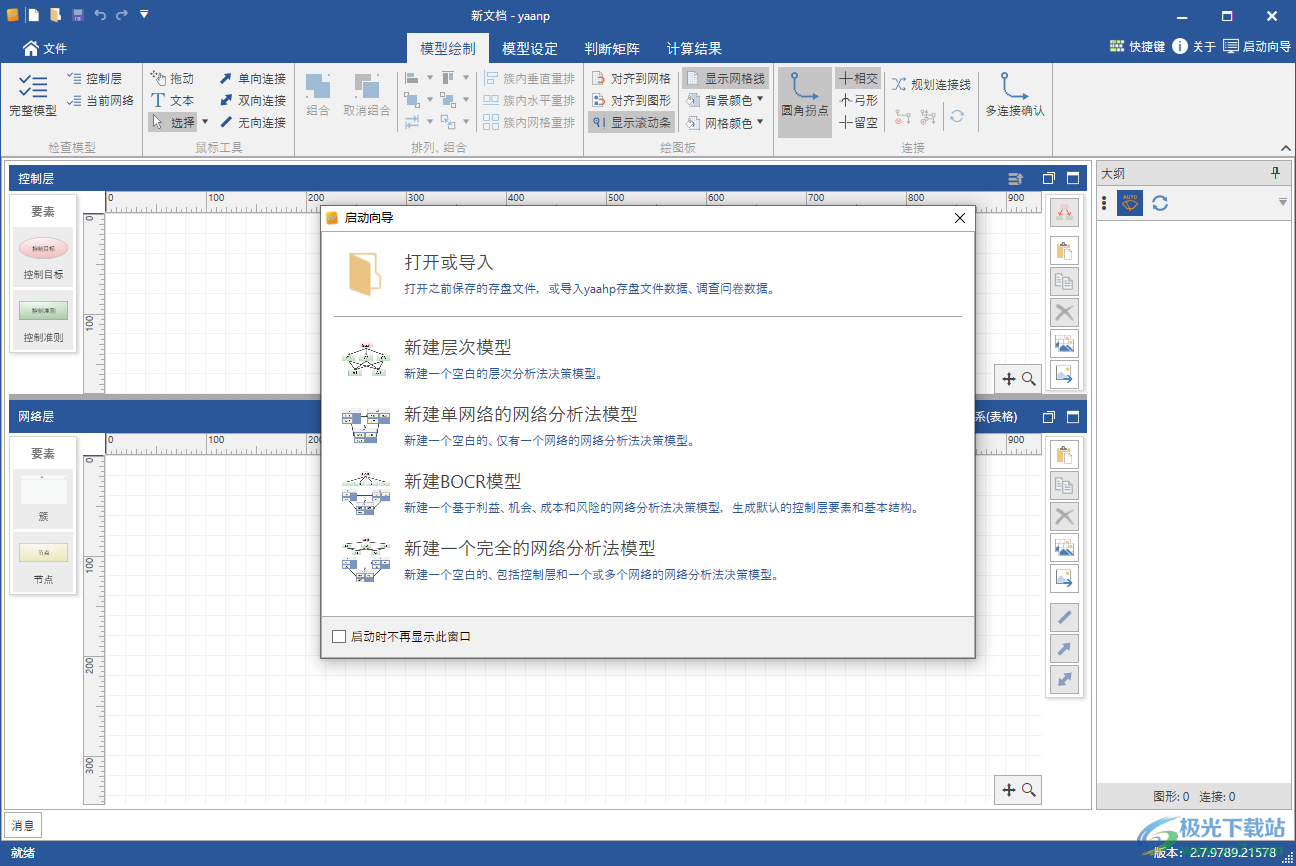Switch to 判断矩阵 tab
The width and height of the screenshot is (1296, 866).
(x=612, y=48)
